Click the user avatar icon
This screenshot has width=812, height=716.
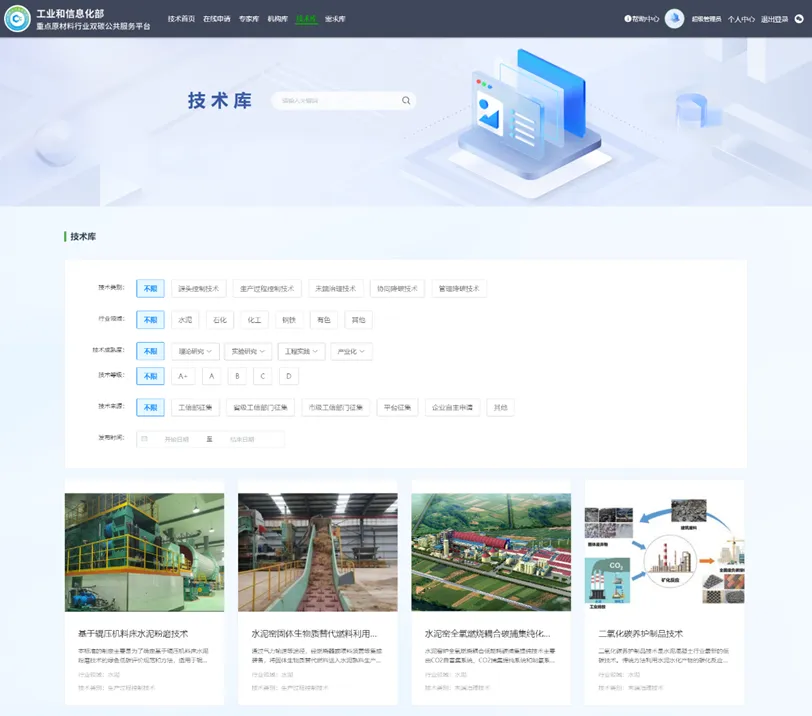click(674, 19)
